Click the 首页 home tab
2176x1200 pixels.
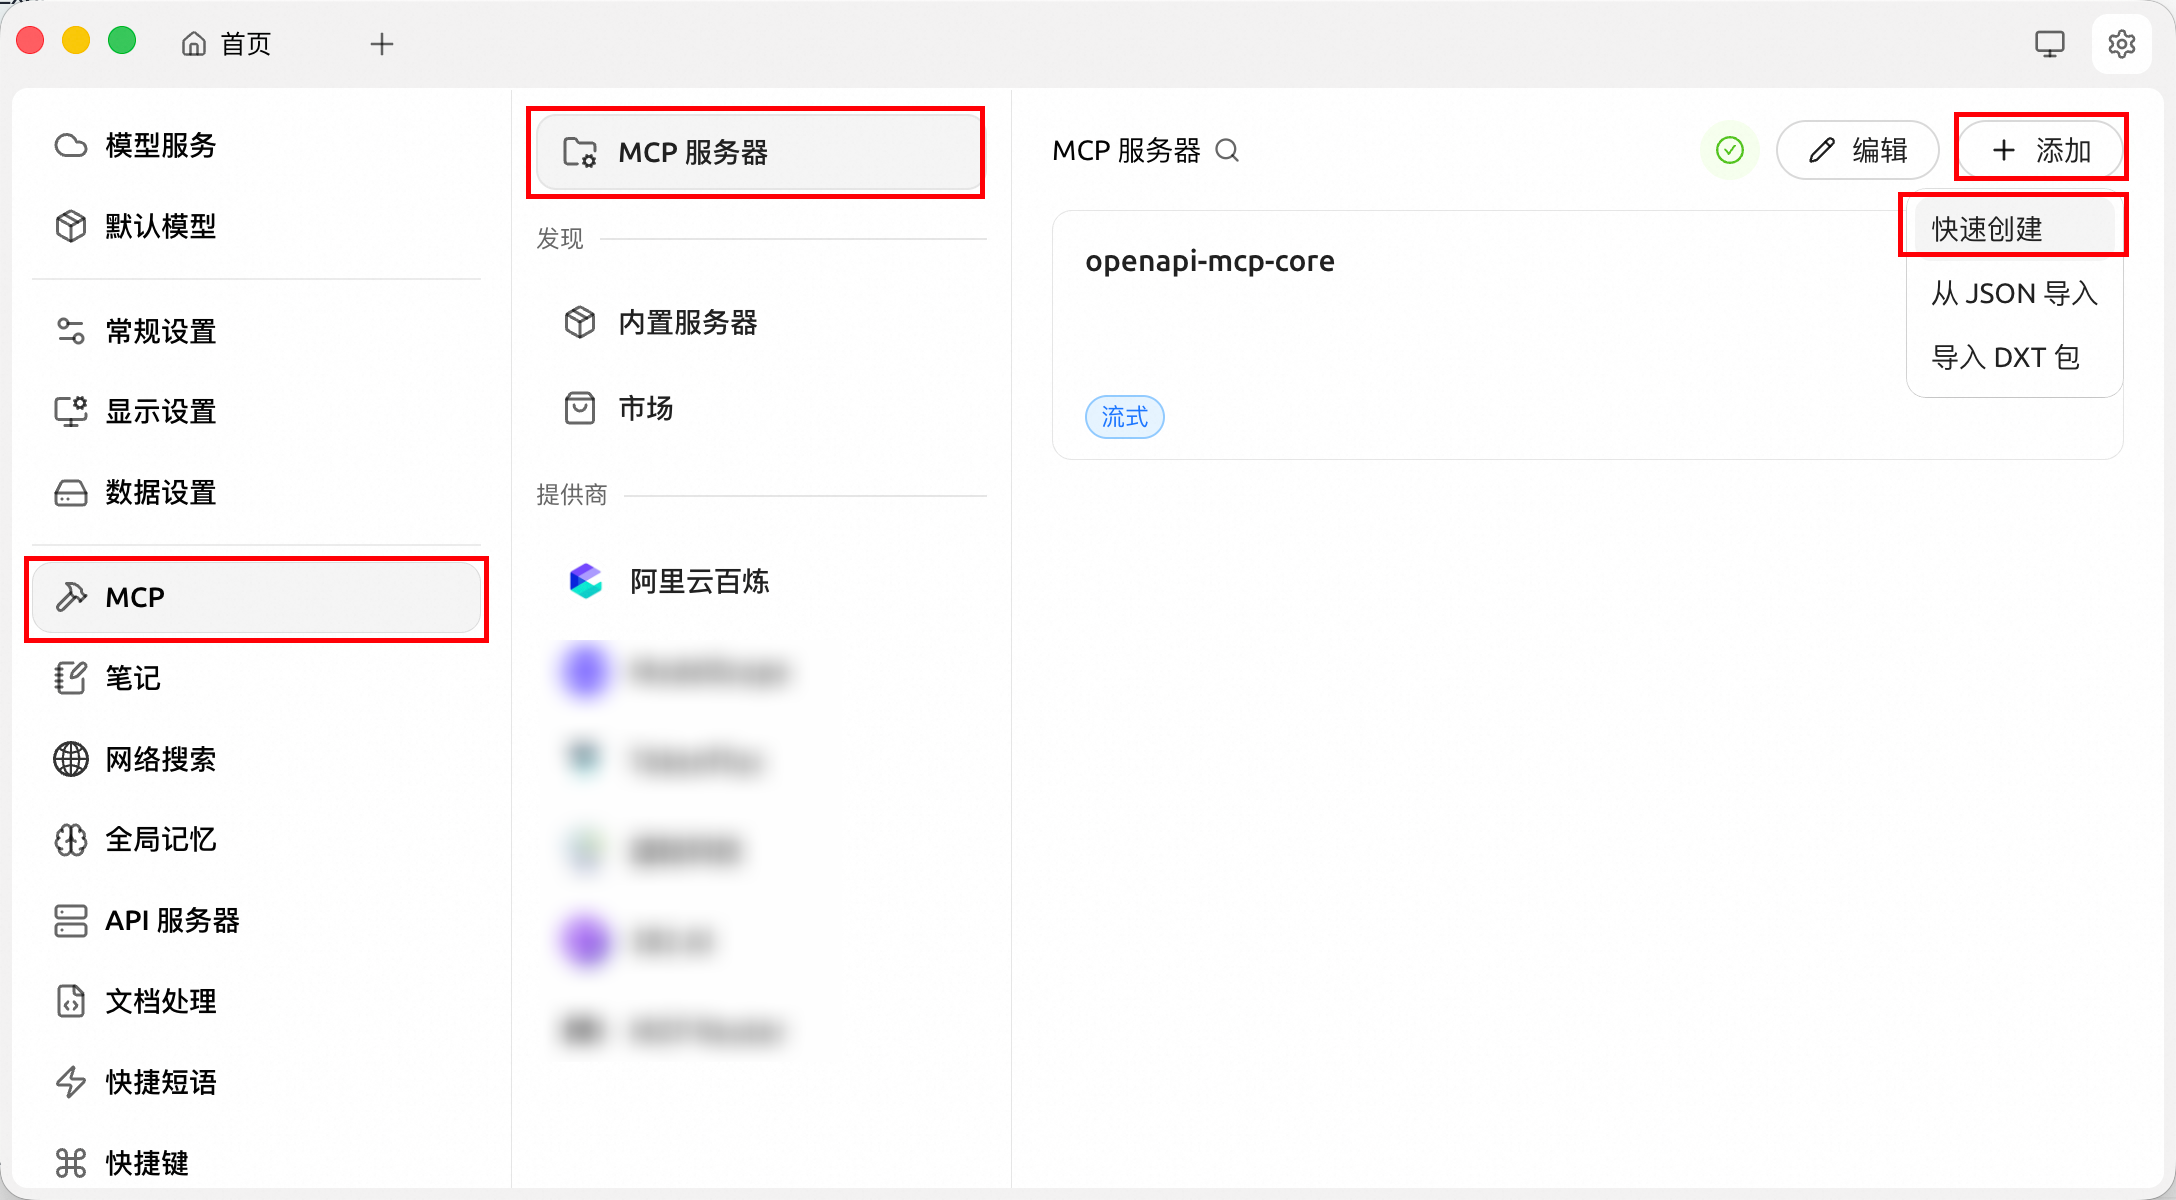pyautogui.click(x=227, y=44)
